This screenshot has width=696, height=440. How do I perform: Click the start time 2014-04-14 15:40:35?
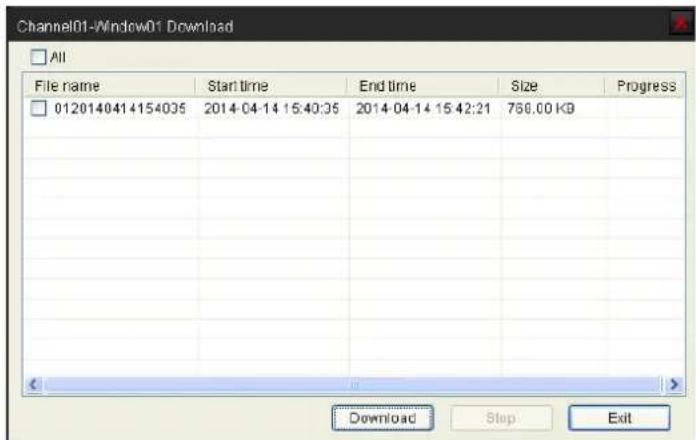tap(272, 108)
